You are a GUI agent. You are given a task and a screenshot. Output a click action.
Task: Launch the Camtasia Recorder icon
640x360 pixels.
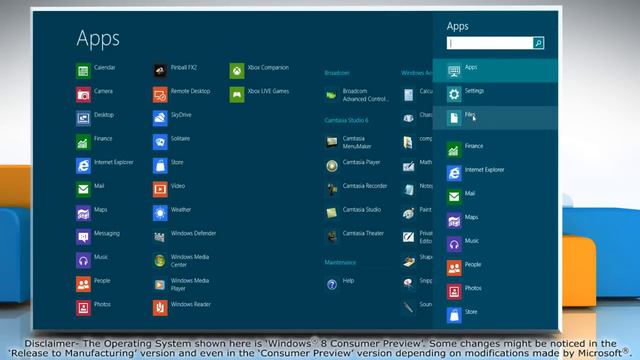pos(331,189)
